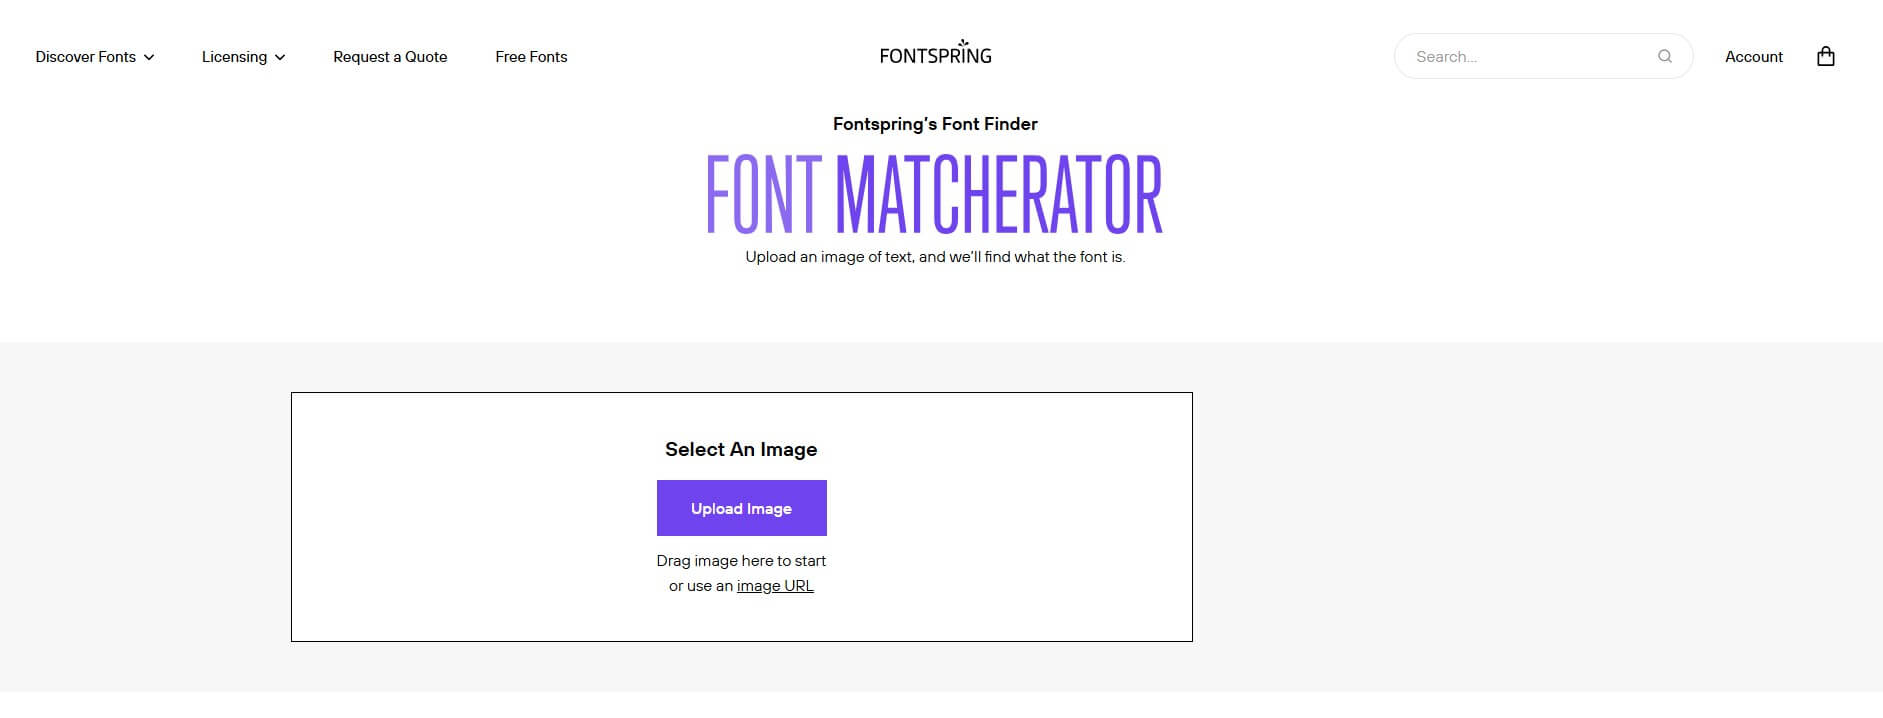The height and width of the screenshot is (718, 1883).
Task: Click the Drag image here text
Action: [x=741, y=561]
